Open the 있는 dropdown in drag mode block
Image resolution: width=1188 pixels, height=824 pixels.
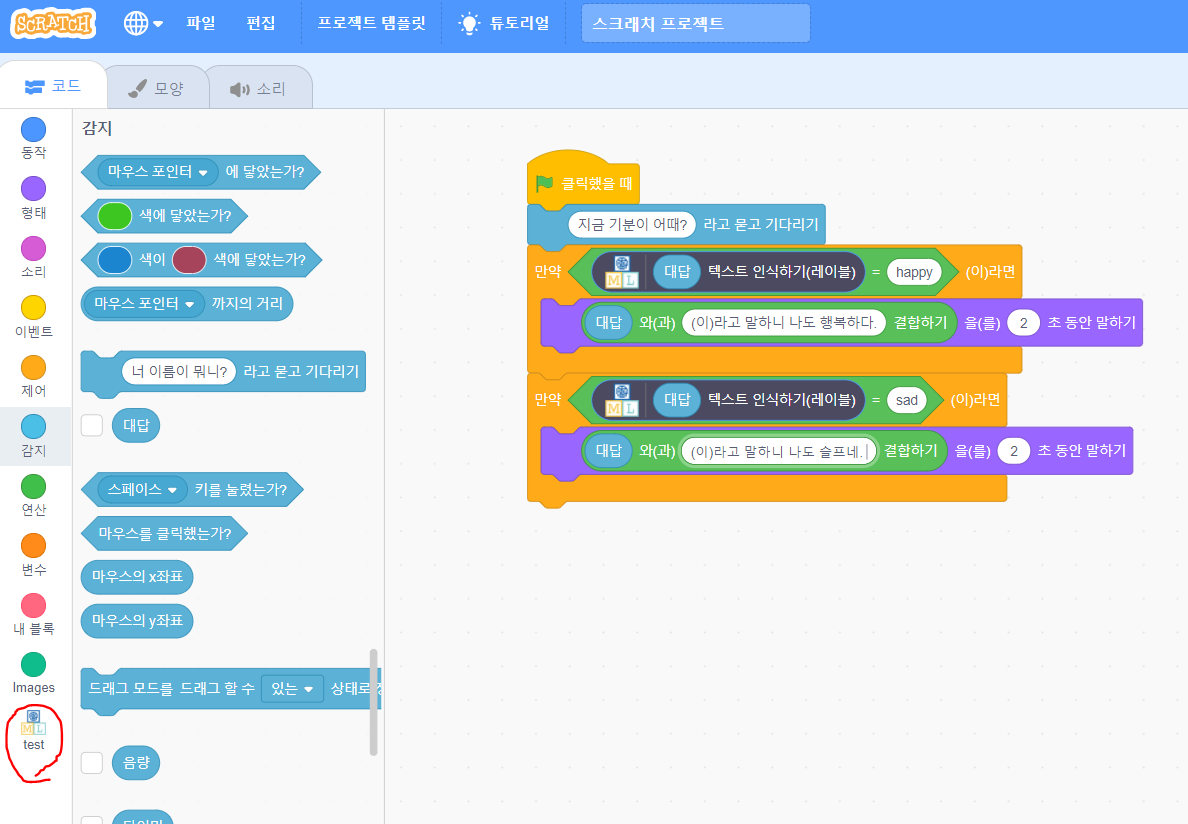[292, 689]
